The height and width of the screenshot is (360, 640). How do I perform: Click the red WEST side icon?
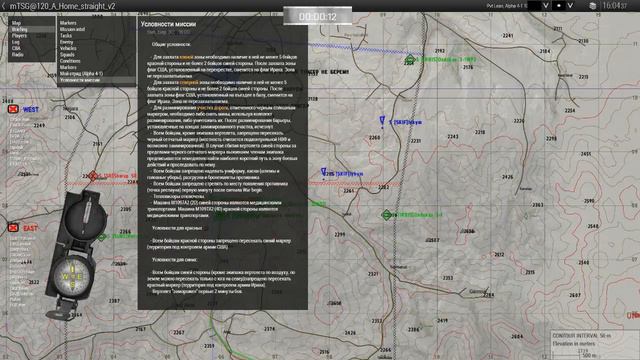[x=13, y=109]
